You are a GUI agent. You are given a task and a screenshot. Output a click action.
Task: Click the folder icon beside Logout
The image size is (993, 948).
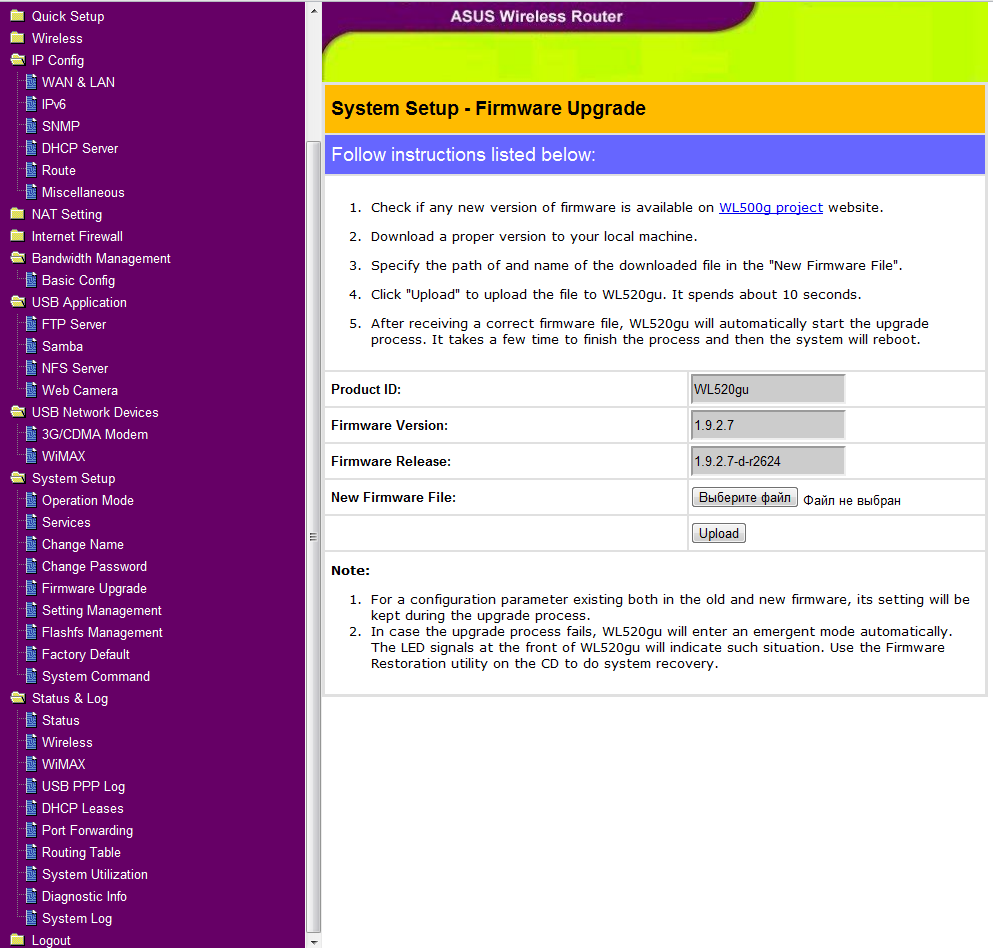click(x=17, y=940)
